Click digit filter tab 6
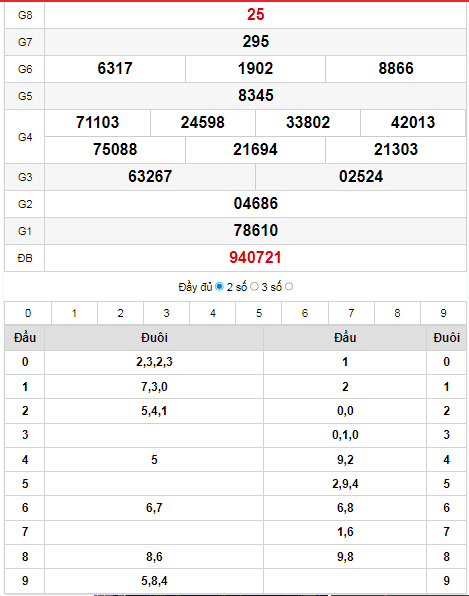The image size is (469, 596). pos(305,313)
